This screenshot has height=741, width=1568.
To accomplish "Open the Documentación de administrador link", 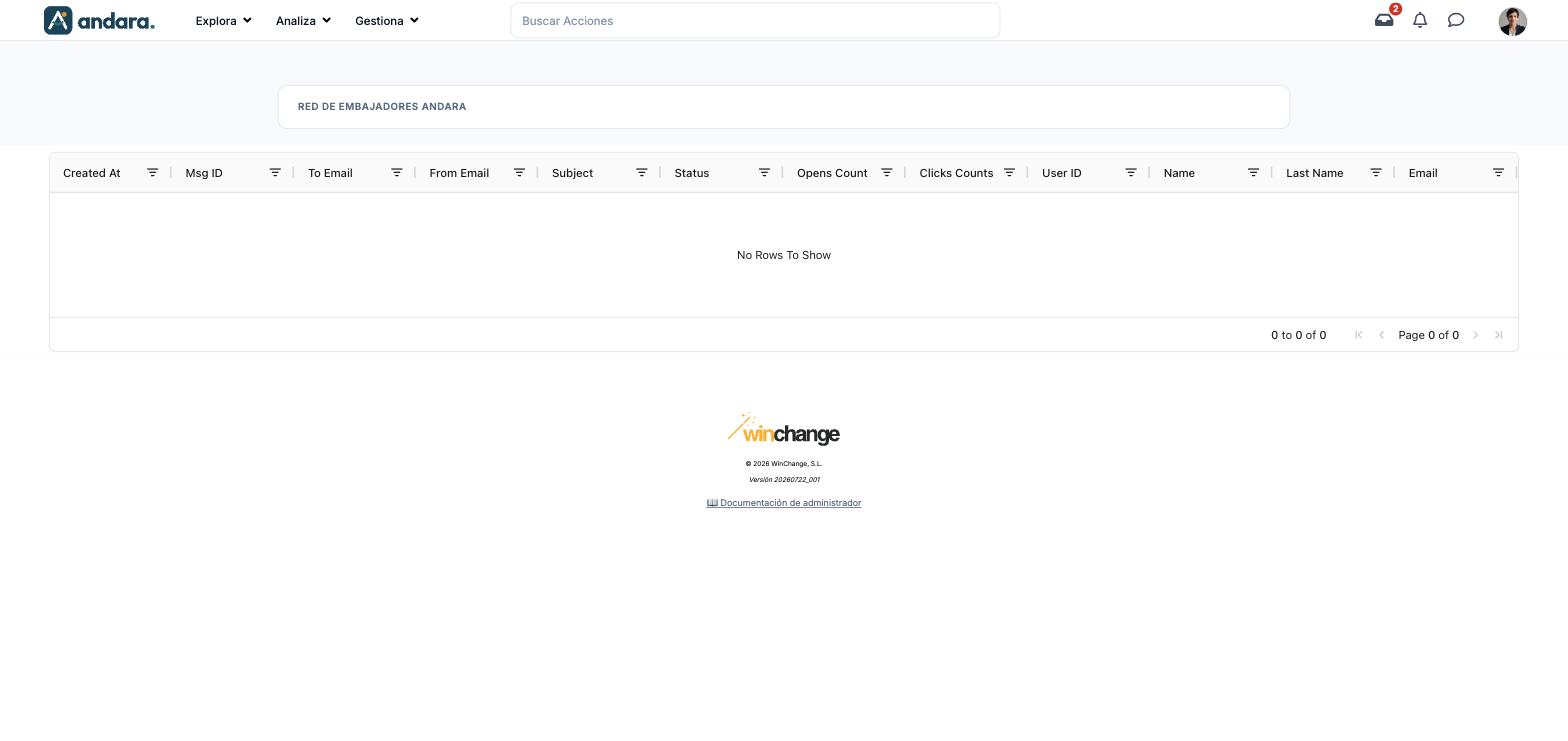I will click(x=784, y=503).
